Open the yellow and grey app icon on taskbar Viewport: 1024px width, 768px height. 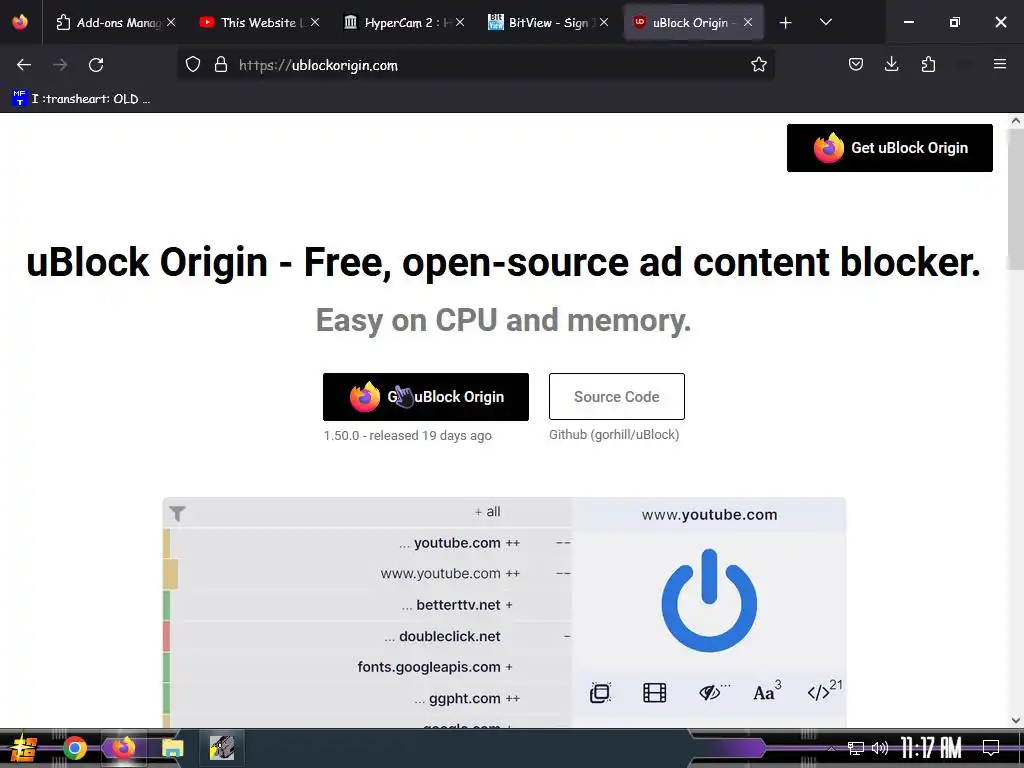222,748
